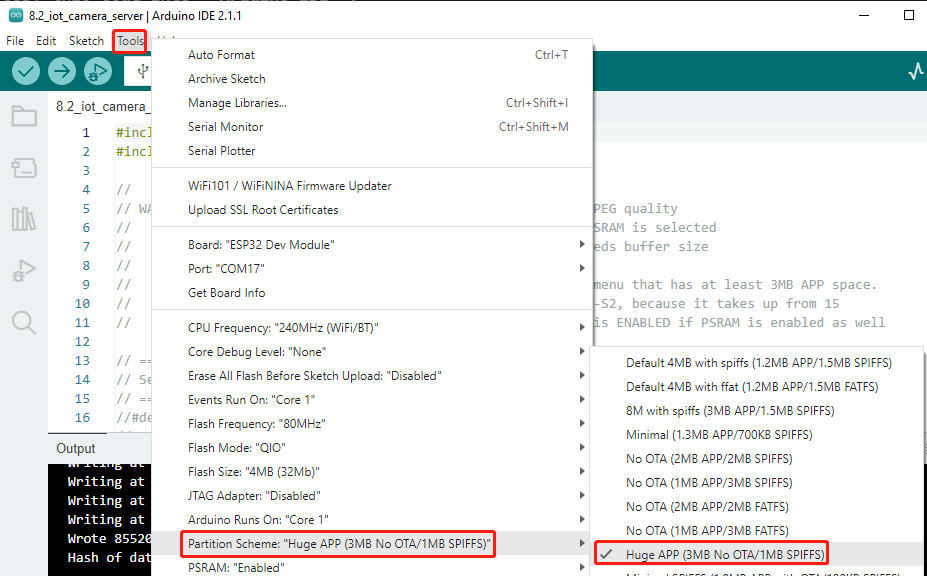The height and width of the screenshot is (576, 927).
Task: Select No OTA (1MB APP/3MB SPIFFS)
Action: [757, 483]
